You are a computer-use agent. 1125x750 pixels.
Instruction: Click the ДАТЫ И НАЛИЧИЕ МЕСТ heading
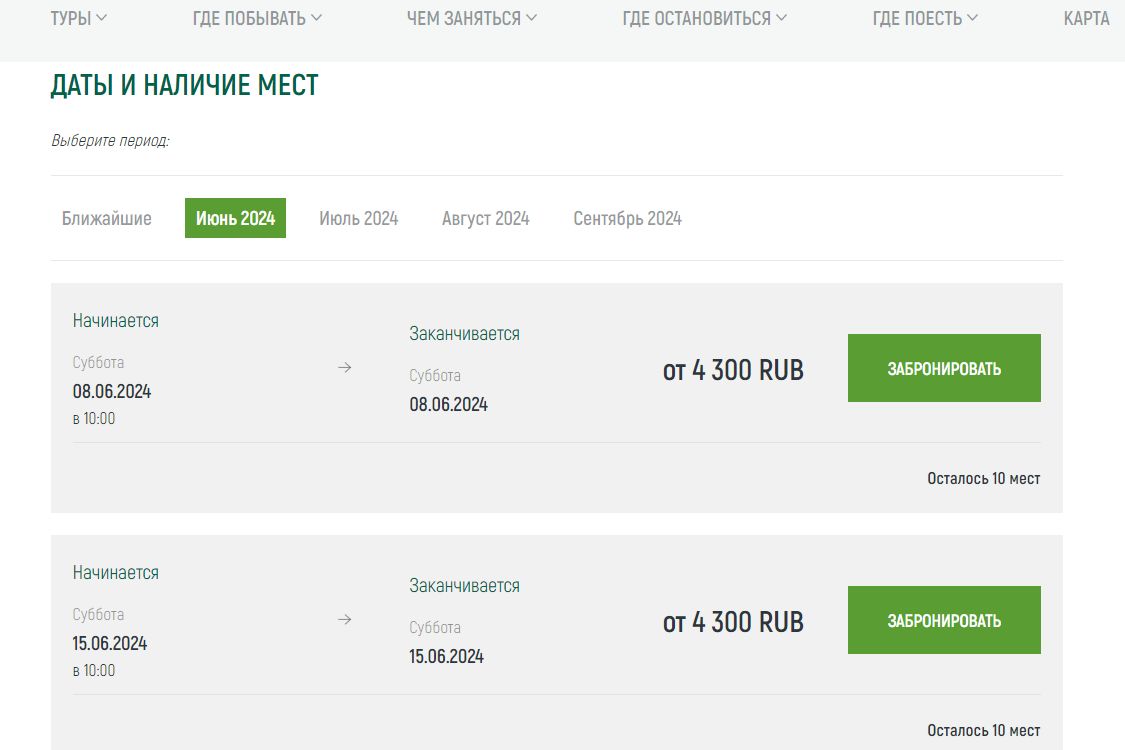pyautogui.click(x=184, y=86)
